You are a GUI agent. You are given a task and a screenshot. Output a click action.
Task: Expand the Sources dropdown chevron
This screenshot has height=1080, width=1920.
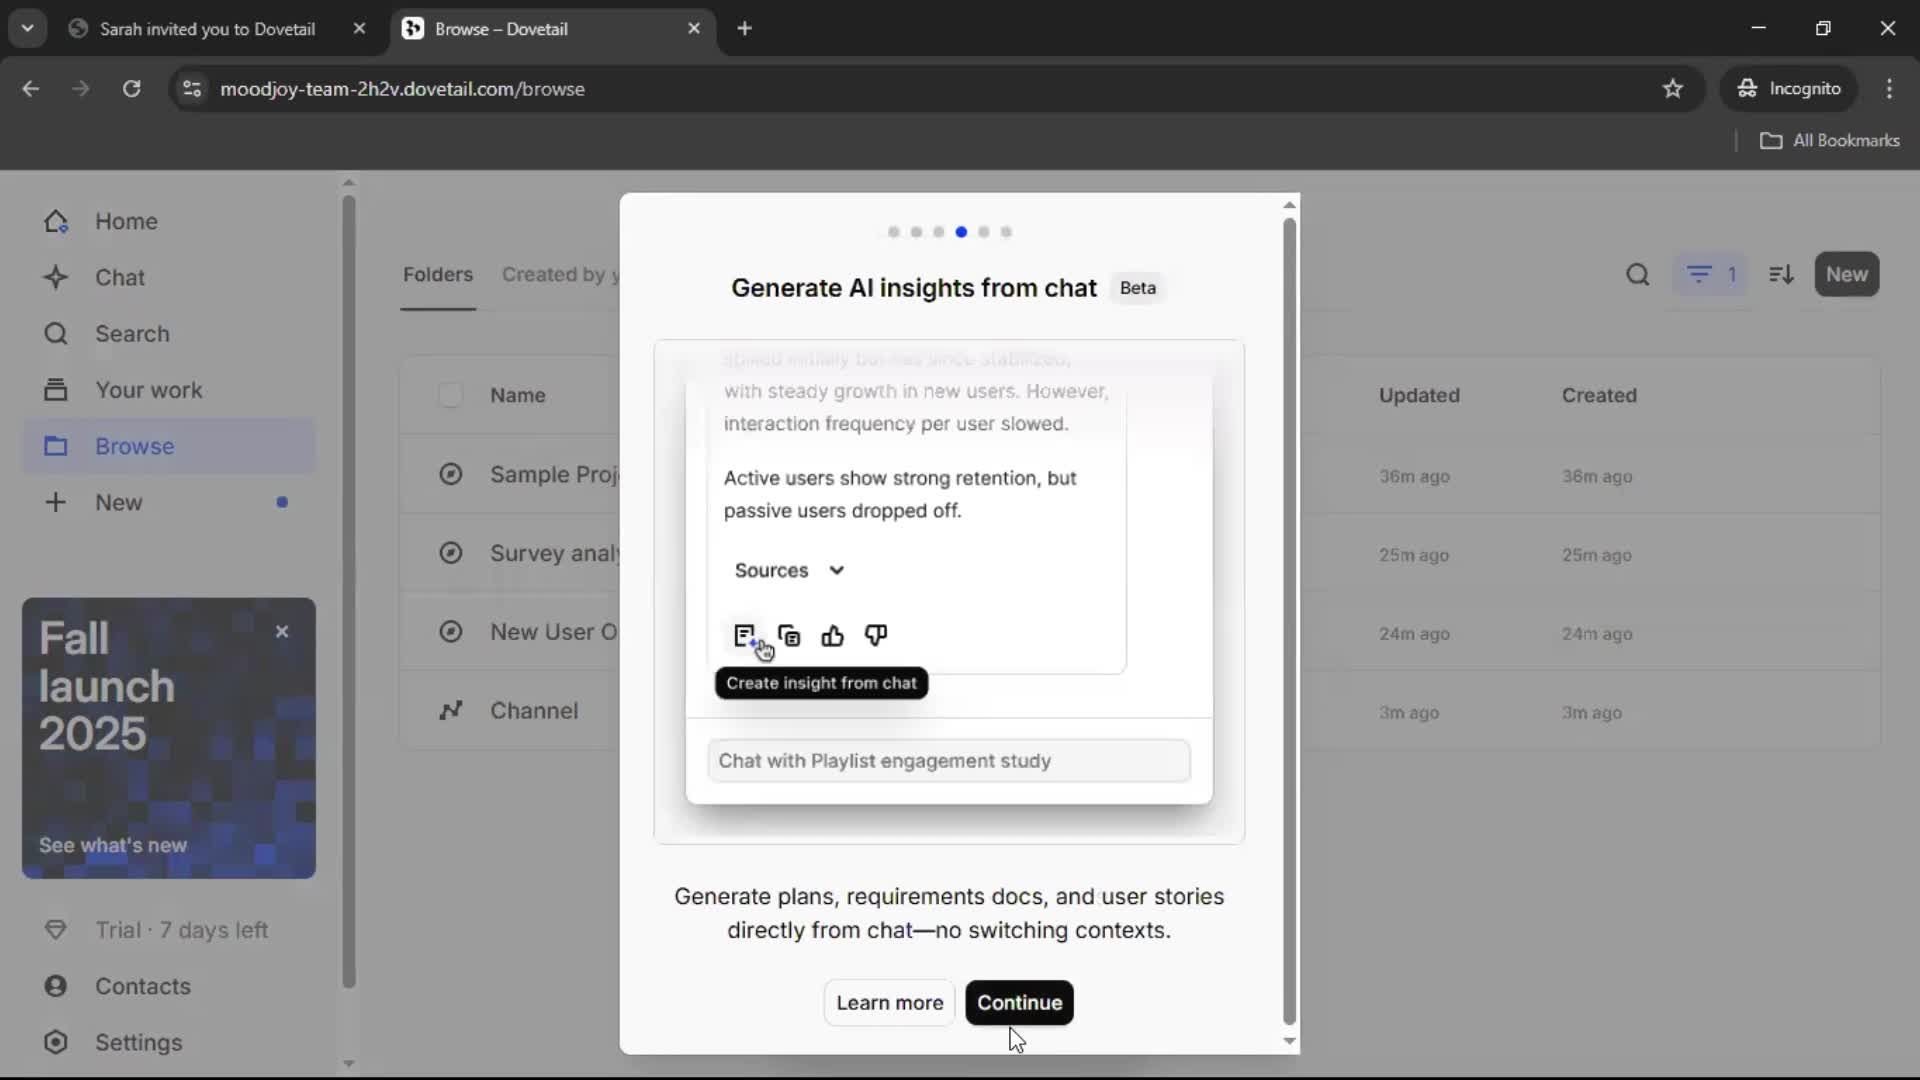point(837,570)
